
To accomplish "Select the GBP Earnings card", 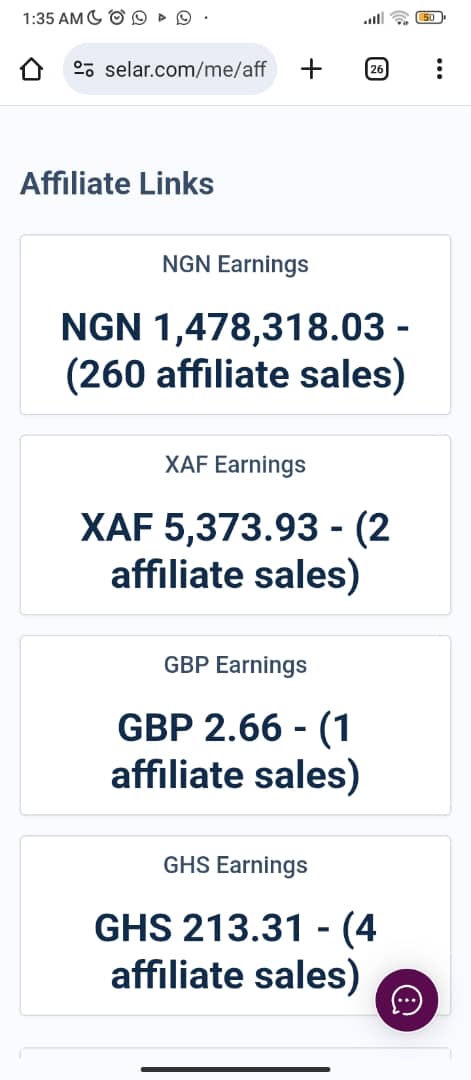I will 236,725.
